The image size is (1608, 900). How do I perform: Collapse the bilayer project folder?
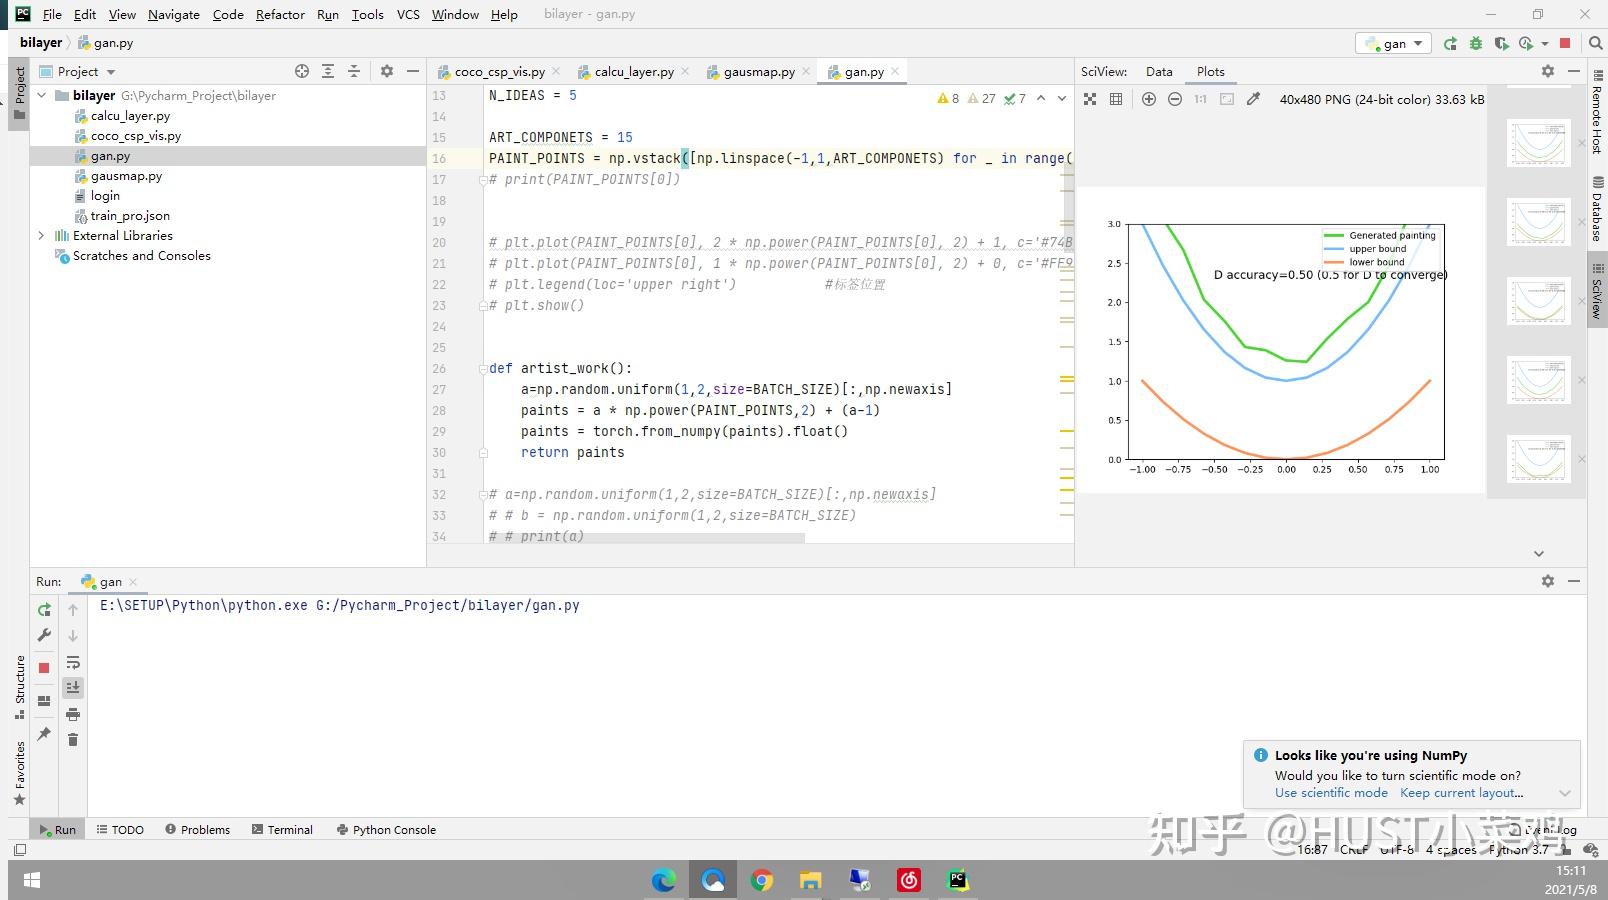41,96
